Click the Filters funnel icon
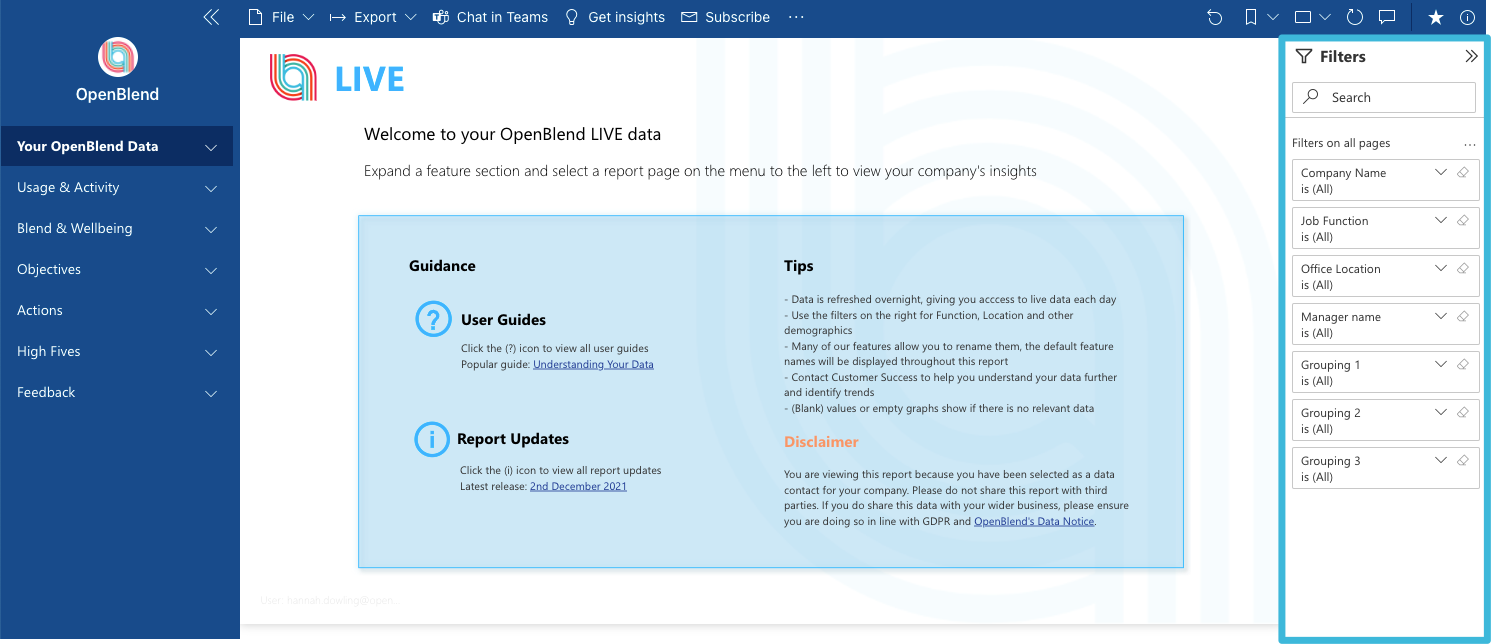Screen dimensions: 1491x644 point(1303,57)
